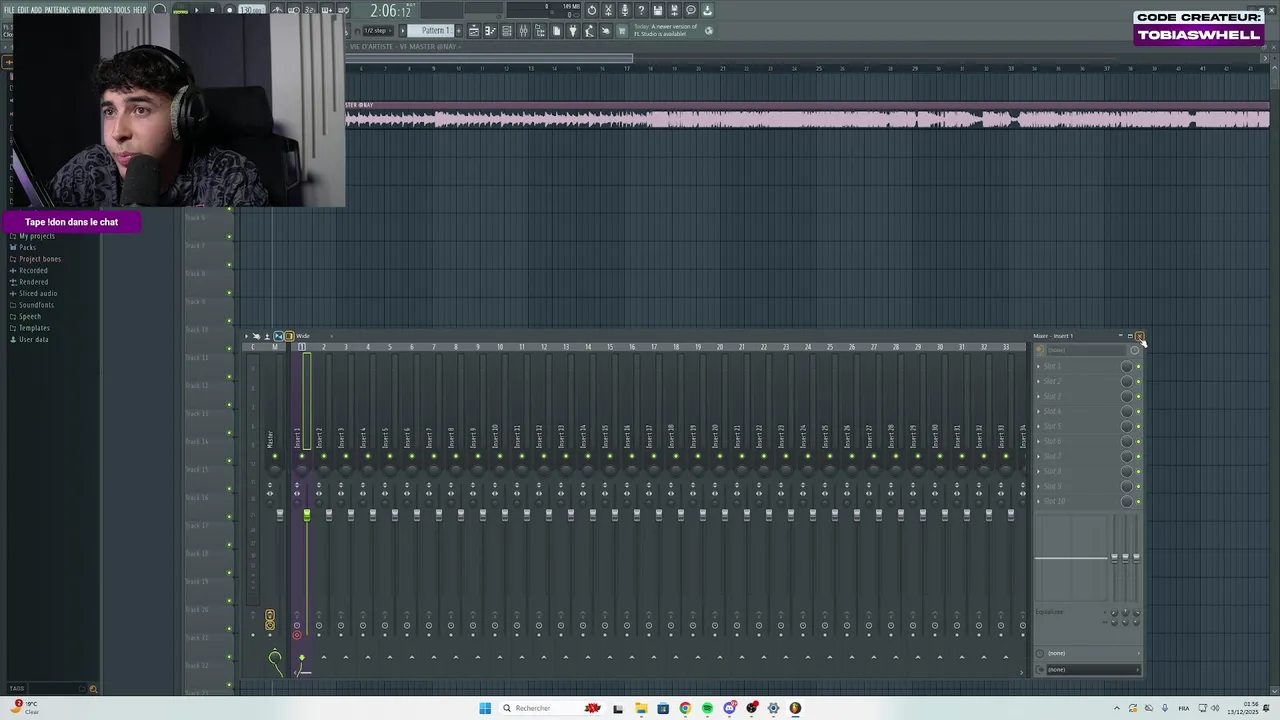Click the render export icon
Viewport: 1280px width, 720px height.
coord(674,10)
